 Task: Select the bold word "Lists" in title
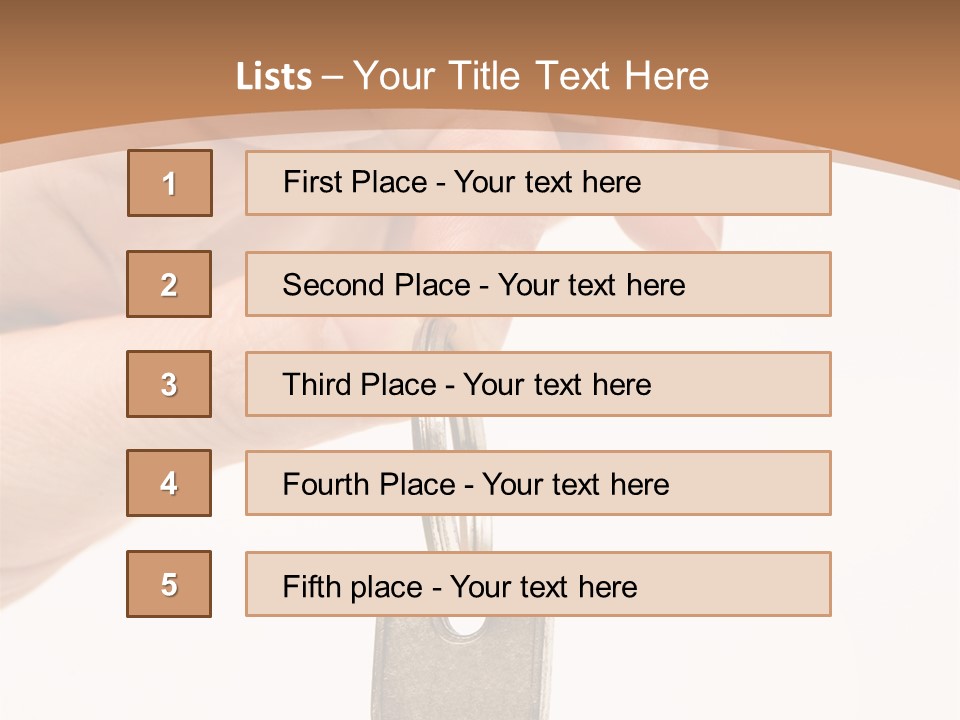274,77
